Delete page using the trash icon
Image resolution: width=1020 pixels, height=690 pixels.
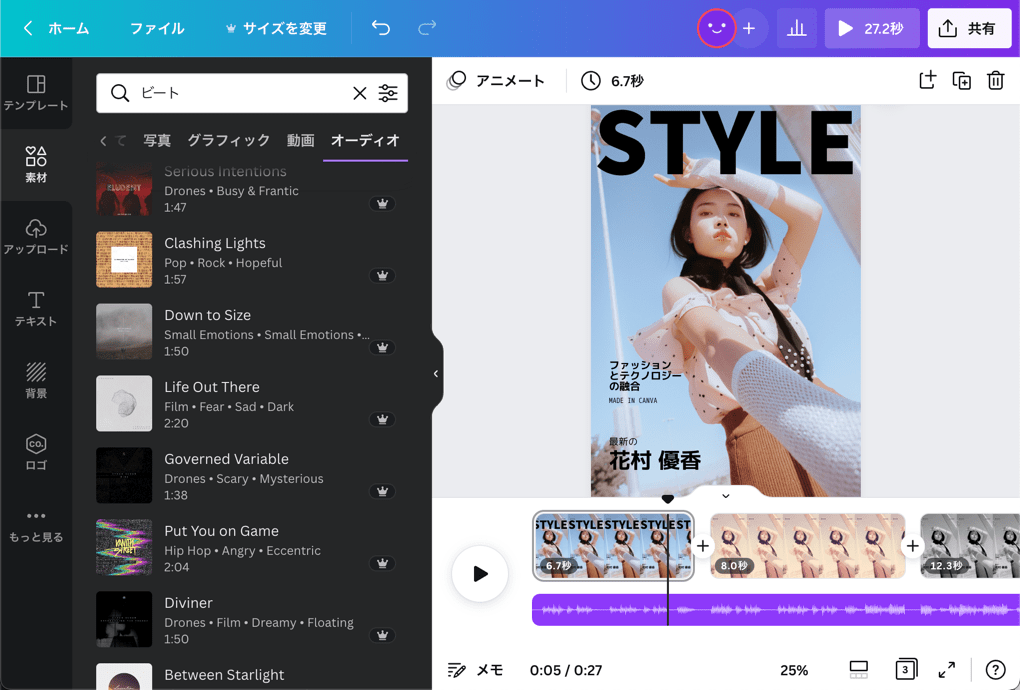(995, 81)
